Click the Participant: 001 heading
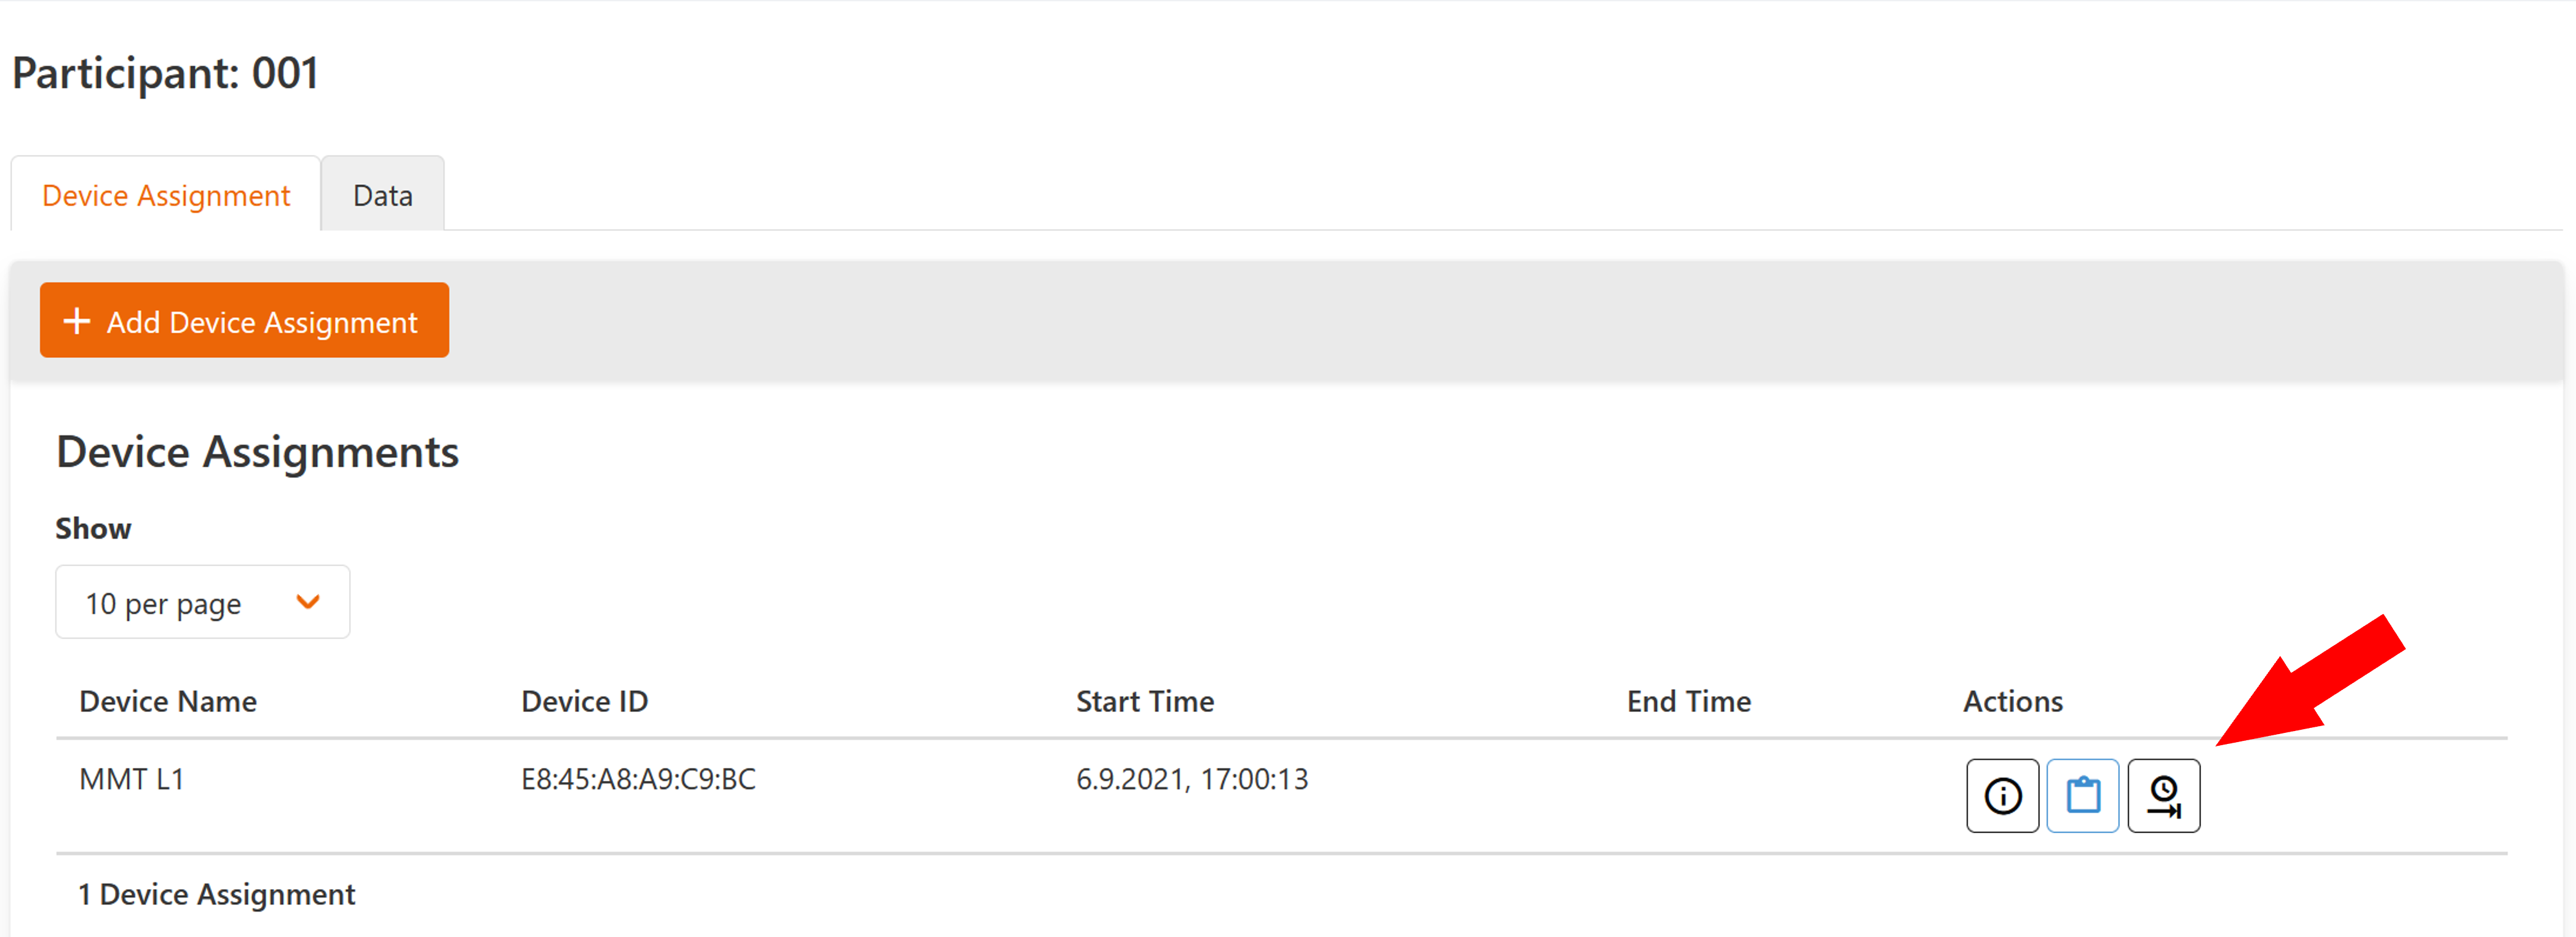This screenshot has height=937, width=2576. click(166, 73)
